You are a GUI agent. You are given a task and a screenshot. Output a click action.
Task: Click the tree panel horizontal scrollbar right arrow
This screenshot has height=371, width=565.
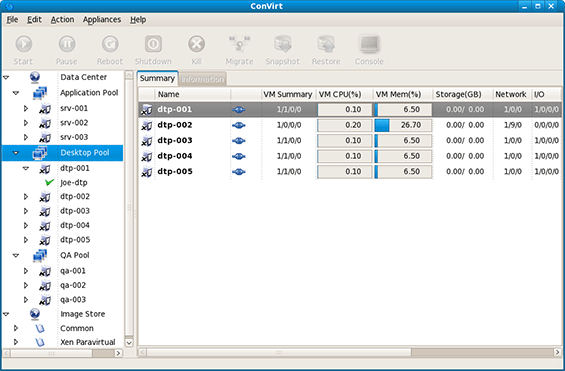click(x=118, y=353)
